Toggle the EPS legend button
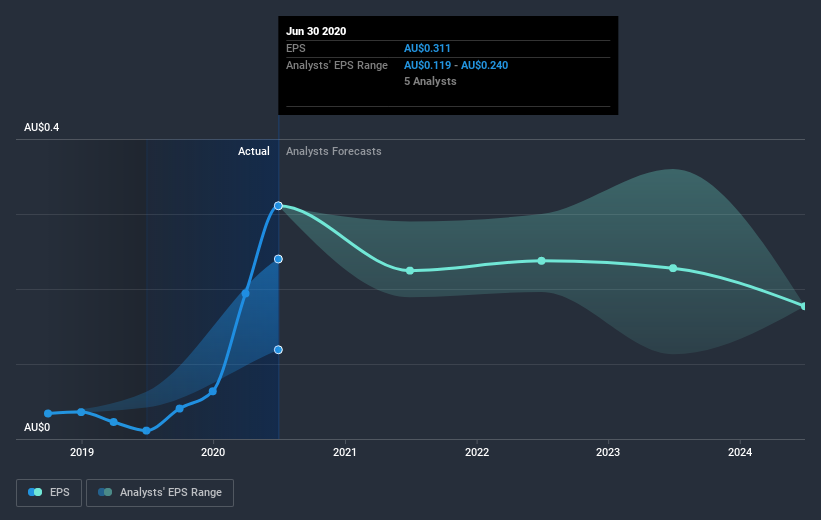The width and height of the screenshot is (821, 520). pyautogui.click(x=49, y=493)
